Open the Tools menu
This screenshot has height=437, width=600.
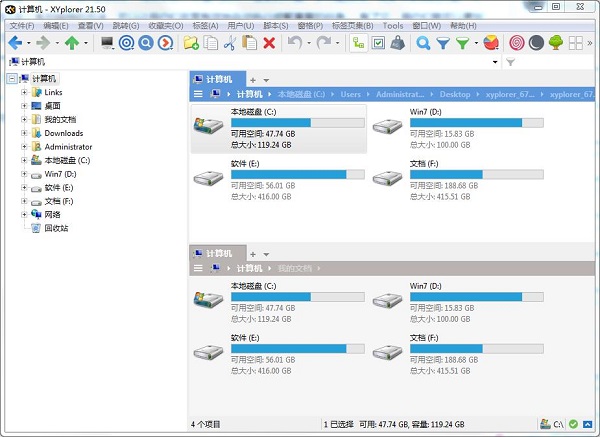pos(393,26)
